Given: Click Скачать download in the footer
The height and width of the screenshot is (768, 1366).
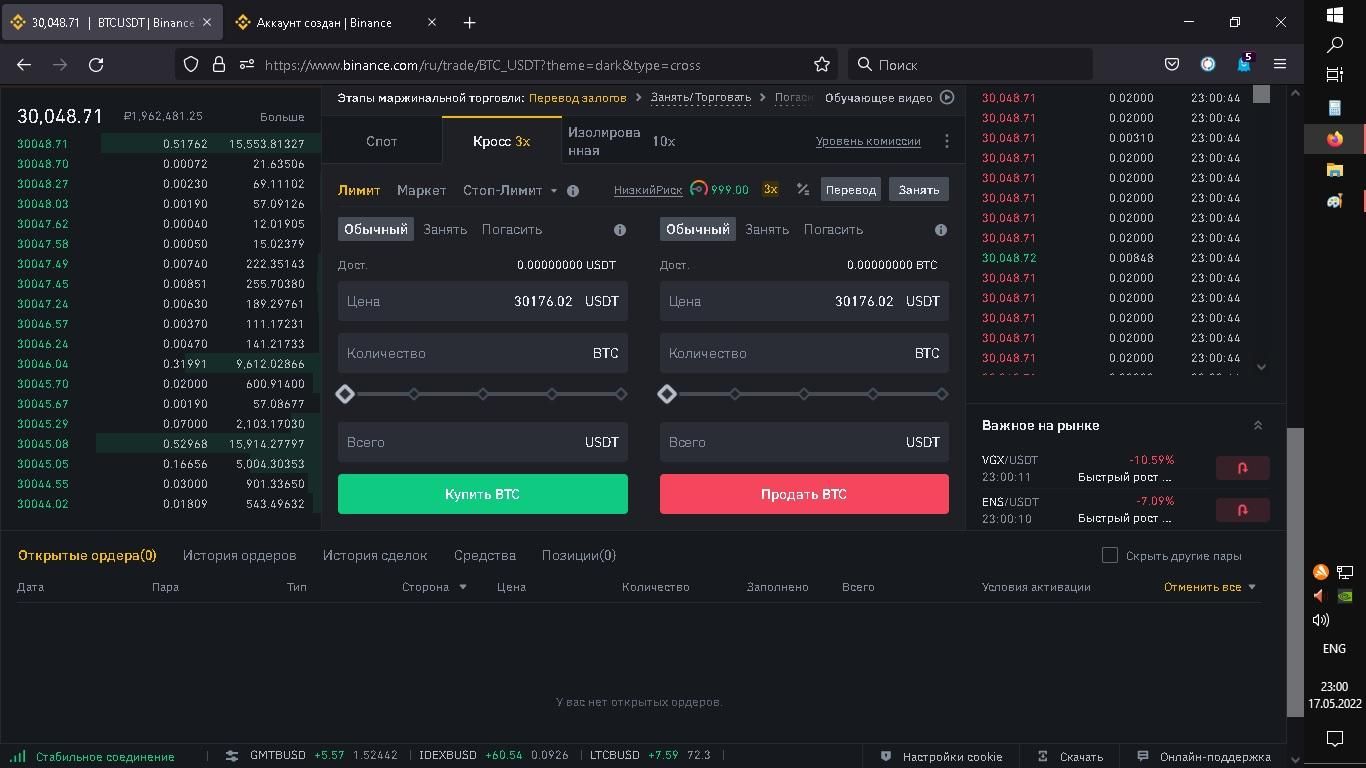Looking at the screenshot, I should point(1070,757).
